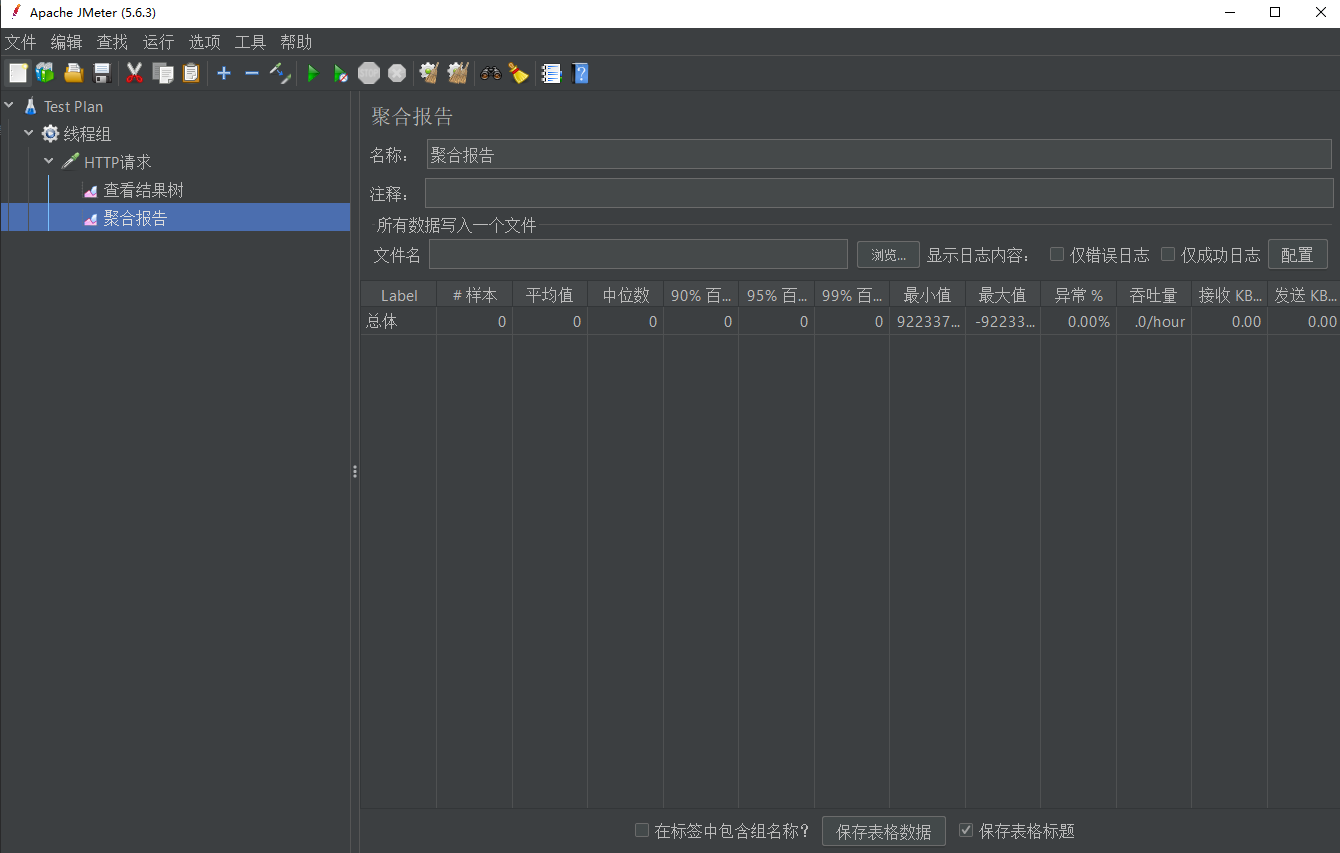The image size is (1340, 853).
Task: Click the 接收 KB... column header
Action: (x=1230, y=295)
